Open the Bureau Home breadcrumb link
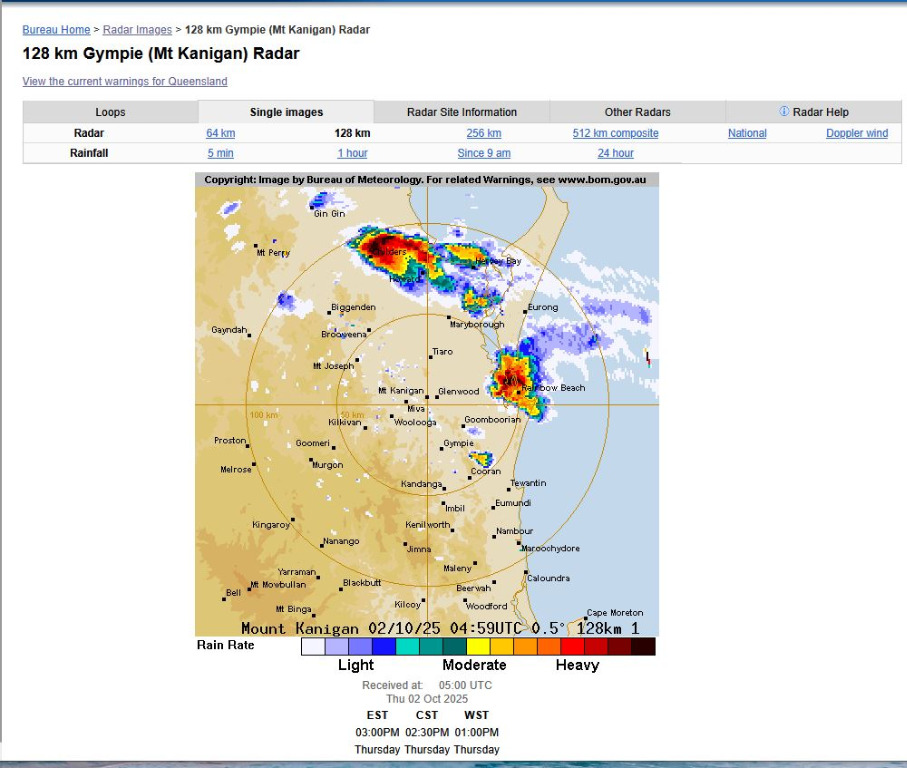The height and width of the screenshot is (768, 907). (56, 30)
